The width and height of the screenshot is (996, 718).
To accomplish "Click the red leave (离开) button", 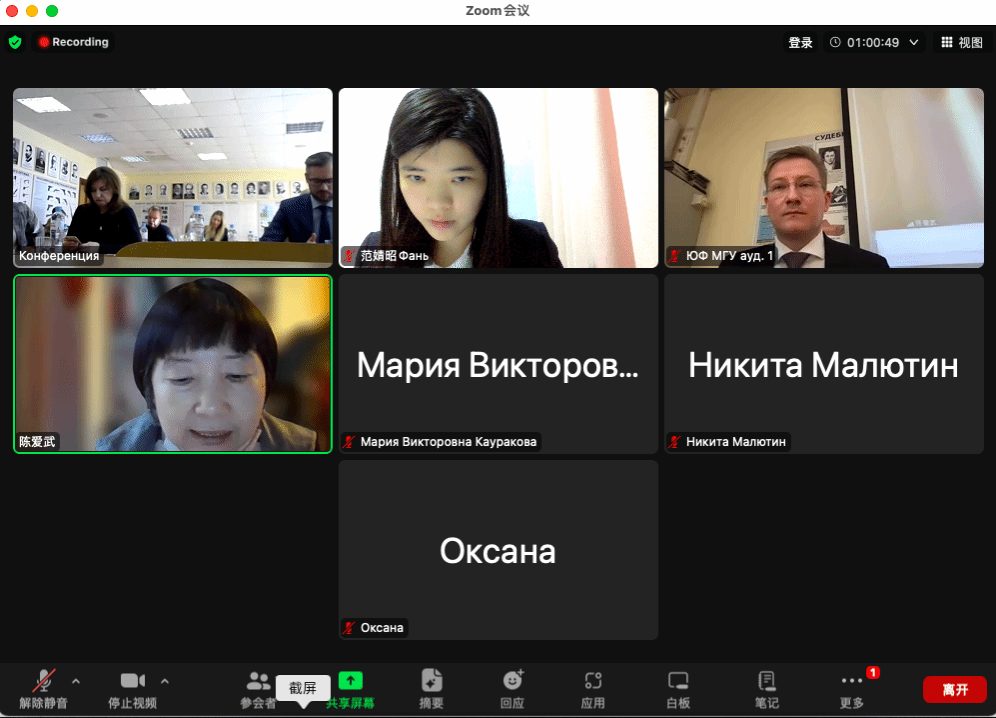I will (x=954, y=689).
